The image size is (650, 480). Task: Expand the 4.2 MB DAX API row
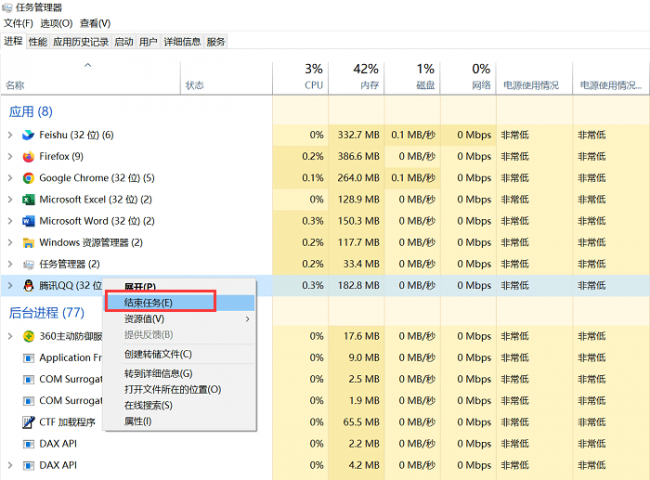10,465
